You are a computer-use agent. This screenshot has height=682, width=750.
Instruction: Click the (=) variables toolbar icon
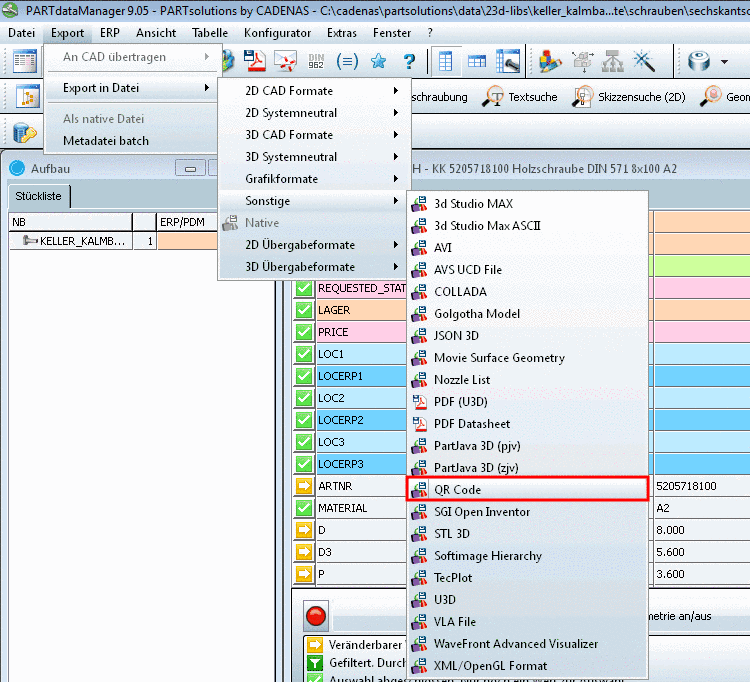347,61
